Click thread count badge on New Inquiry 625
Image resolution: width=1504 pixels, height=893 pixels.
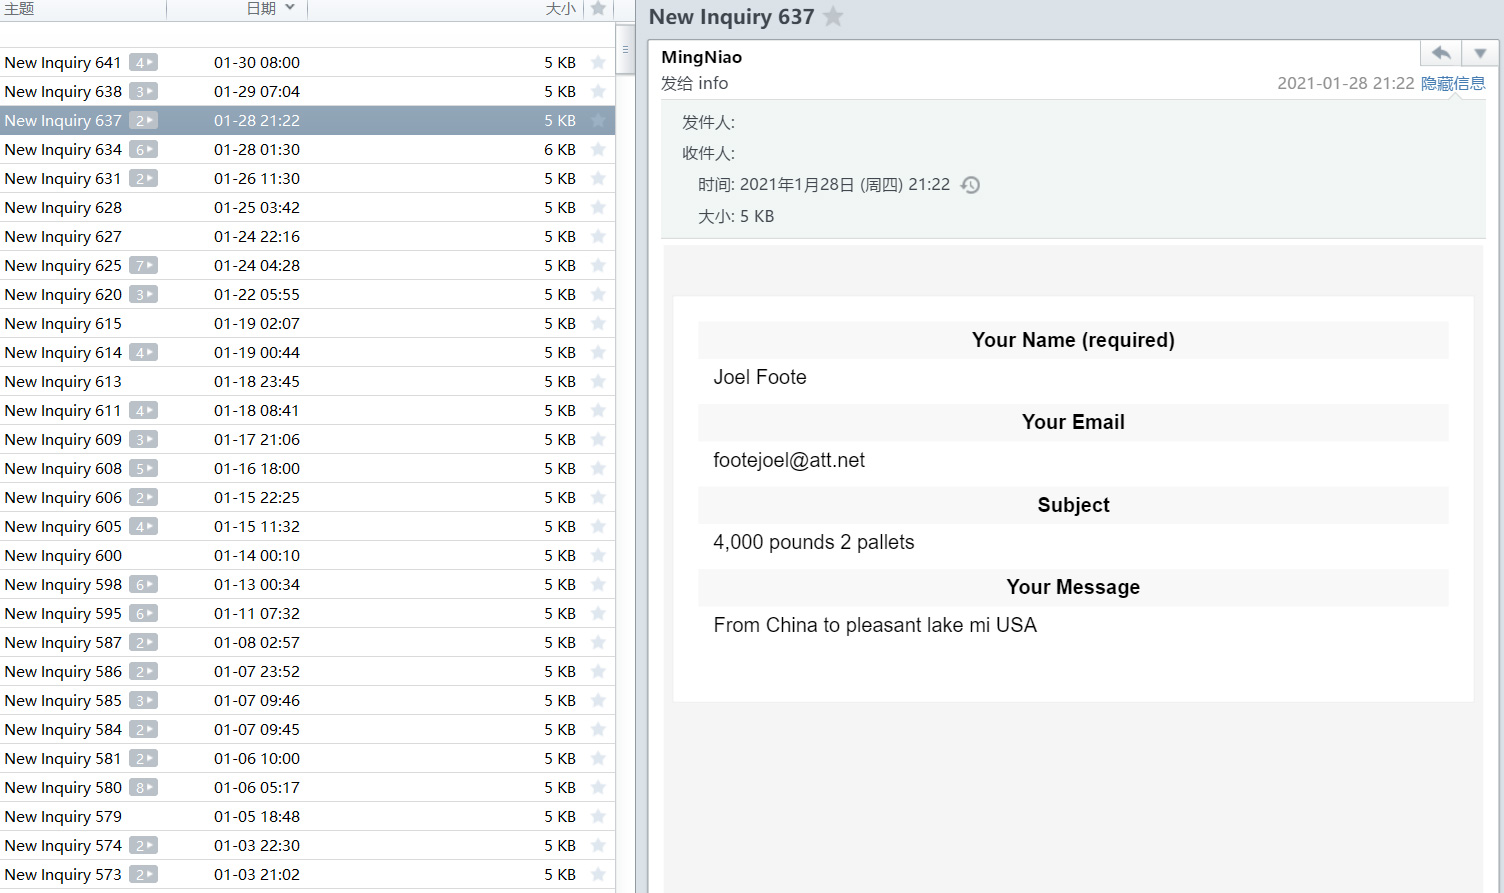[144, 266]
